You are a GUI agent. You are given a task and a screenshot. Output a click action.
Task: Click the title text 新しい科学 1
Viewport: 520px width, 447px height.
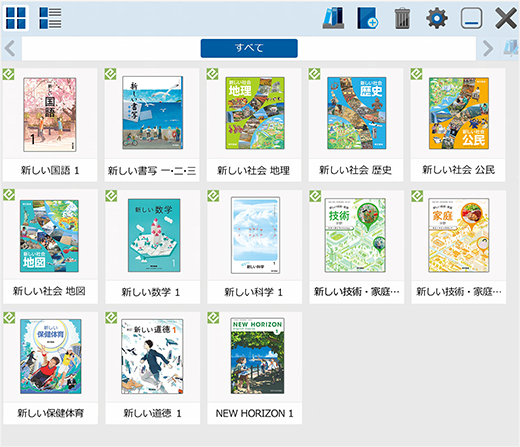click(253, 292)
